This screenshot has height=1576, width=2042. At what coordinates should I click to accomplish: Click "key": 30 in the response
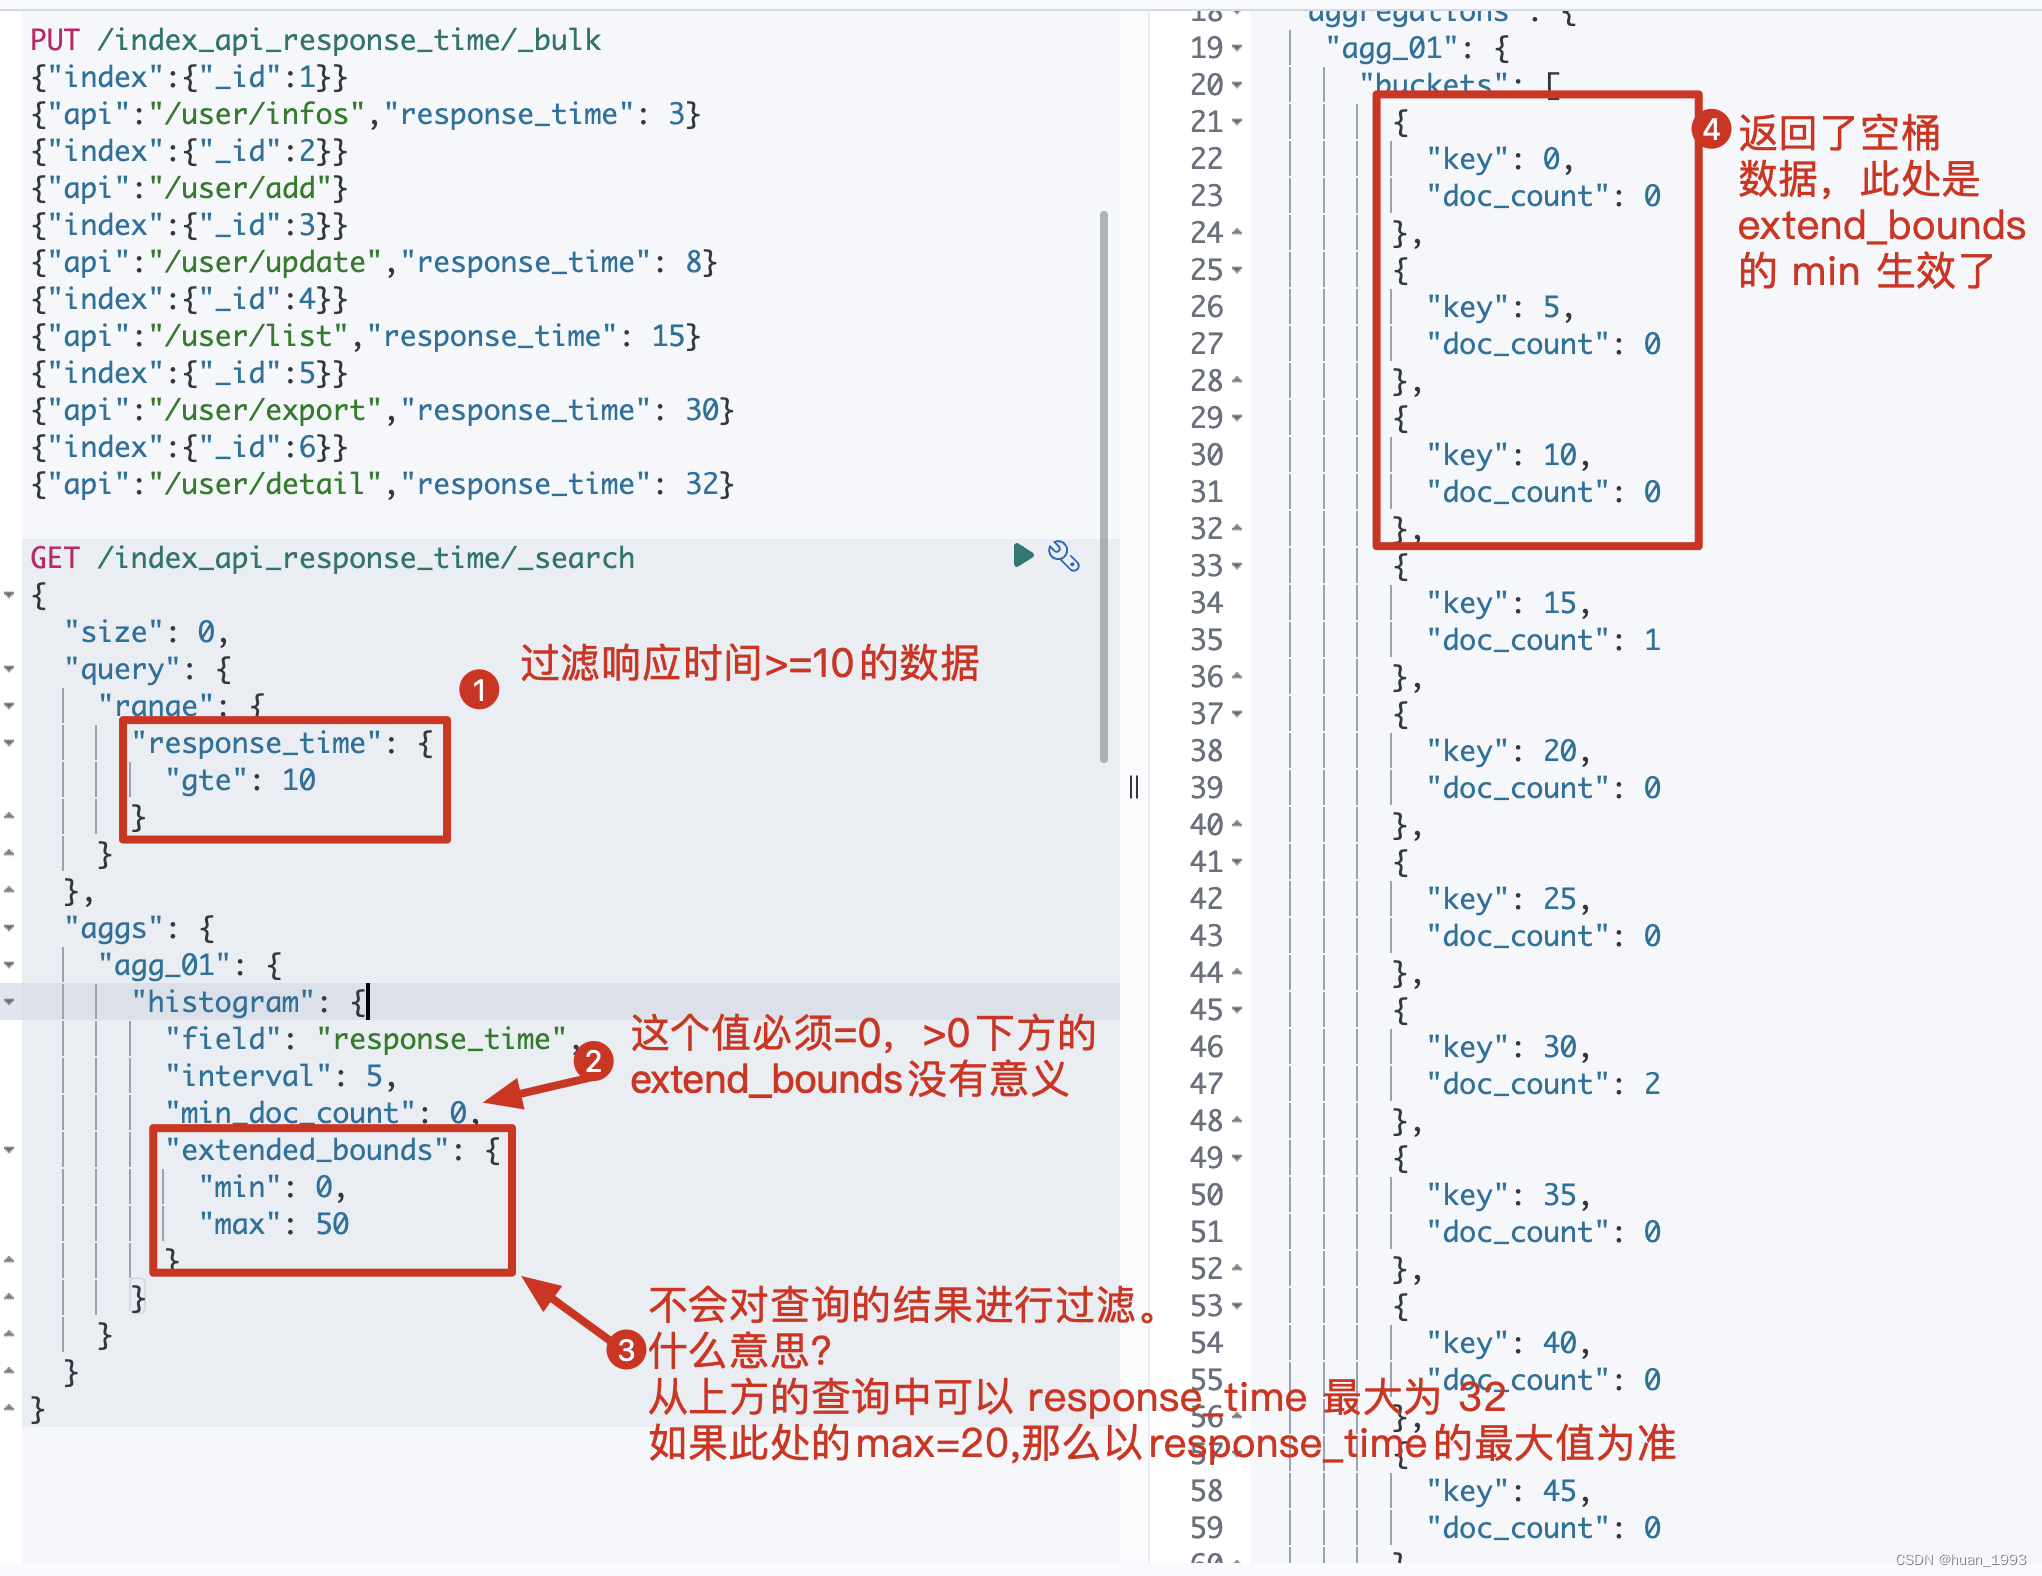1508,1047
